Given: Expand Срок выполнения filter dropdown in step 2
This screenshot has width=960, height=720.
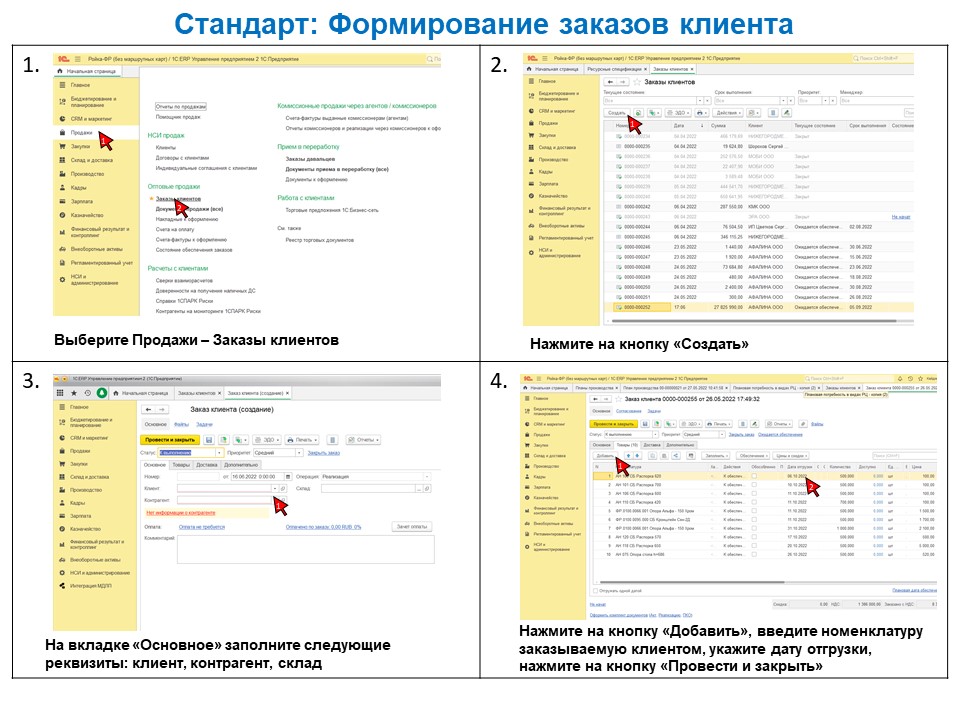Looking at the screenshot, I should click(x=782, y=100).
